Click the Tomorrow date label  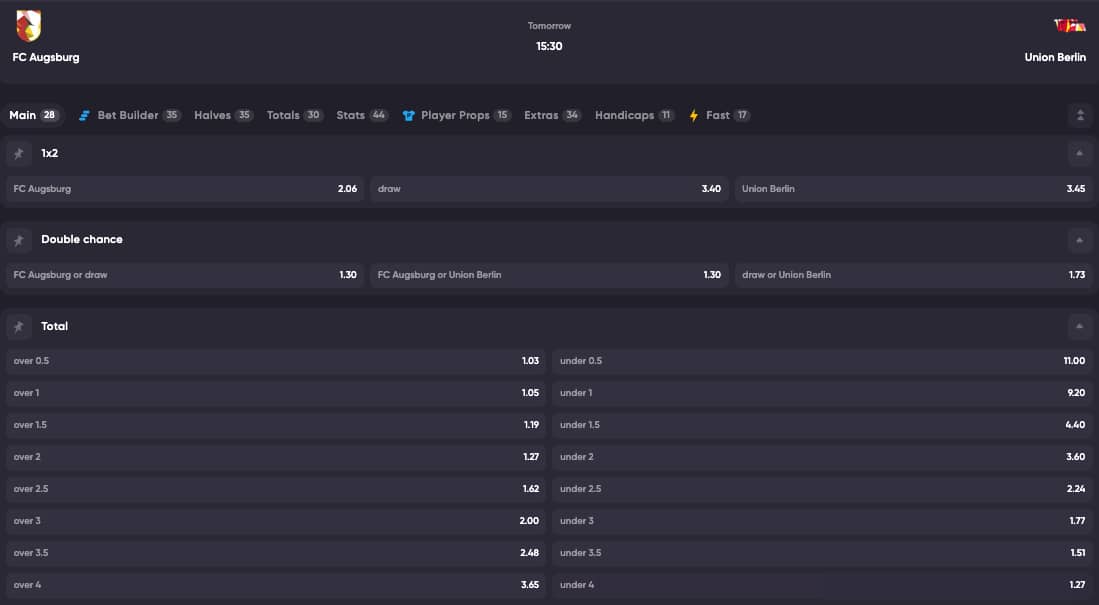pyautogui.click(x=550, y=26)
